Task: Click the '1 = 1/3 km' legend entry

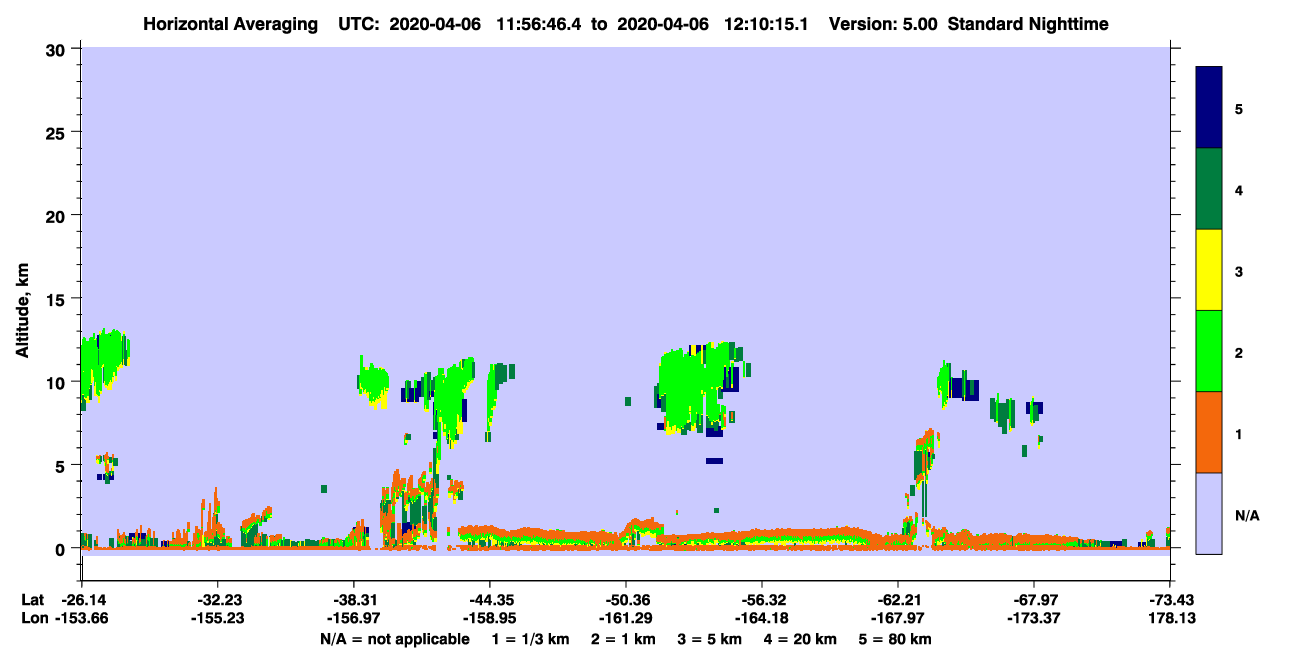Action: [x=530, y=639]
